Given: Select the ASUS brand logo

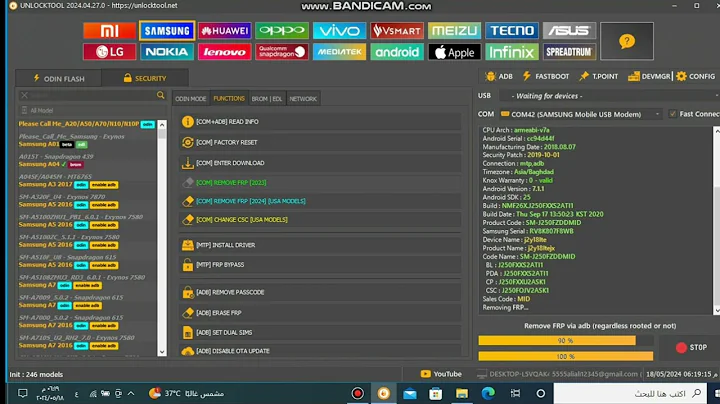Looking at the screenshot, I should click(x=569, y=31).
